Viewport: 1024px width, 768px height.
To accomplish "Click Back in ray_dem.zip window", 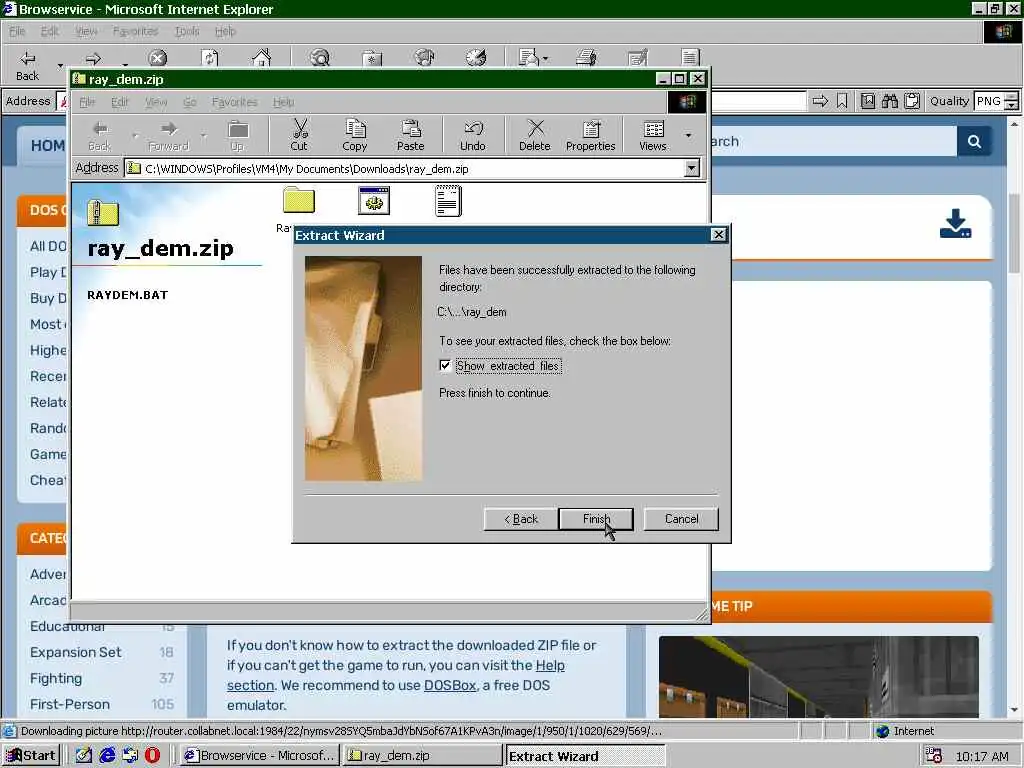I will (x=100, y=135).
